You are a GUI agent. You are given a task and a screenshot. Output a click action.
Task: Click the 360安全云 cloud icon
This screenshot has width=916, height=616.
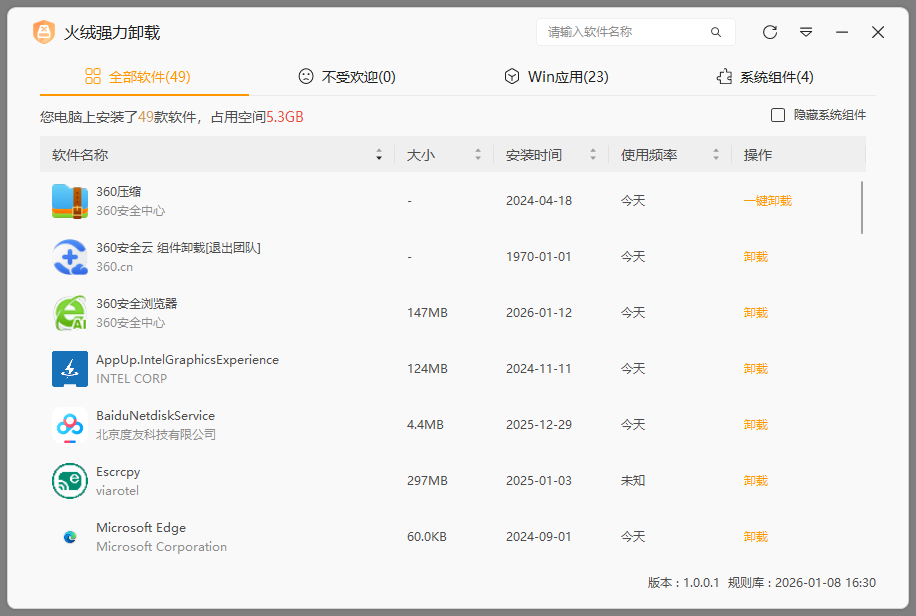[70, 257]
